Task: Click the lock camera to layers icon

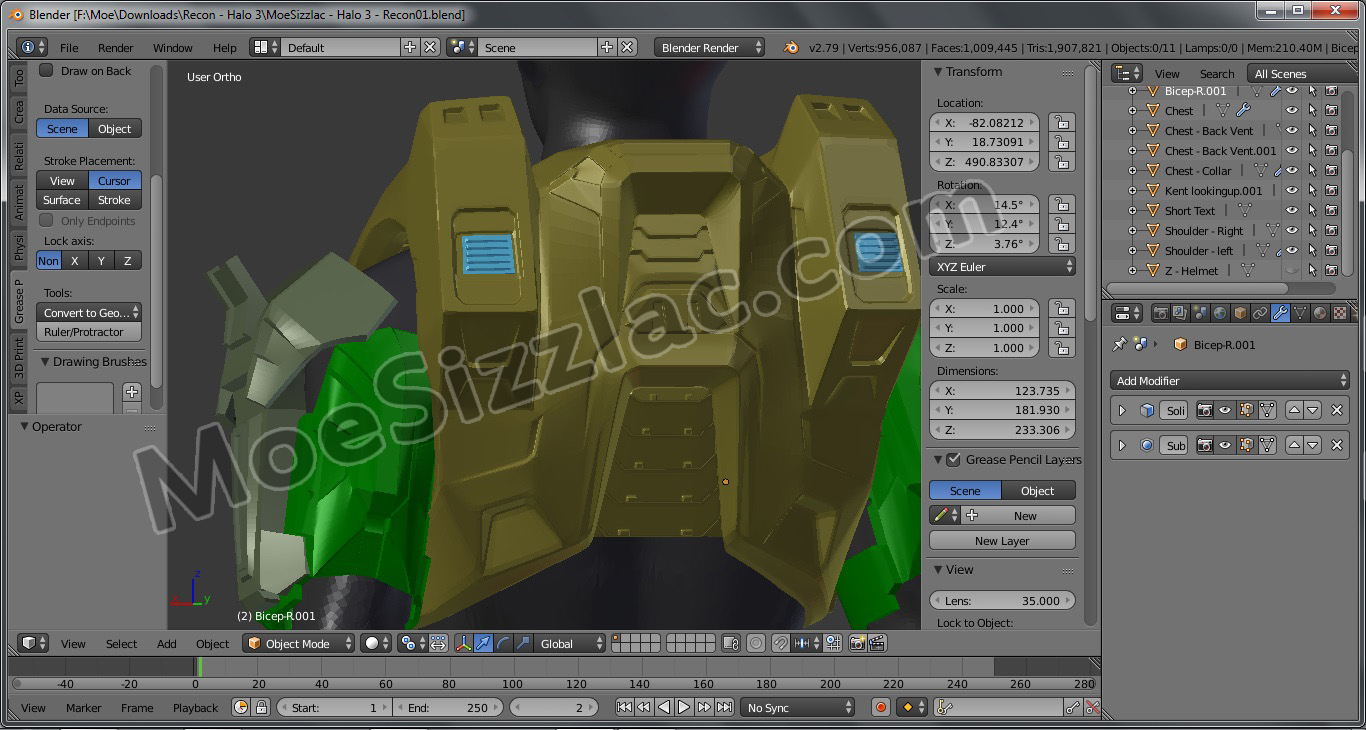Action: coord(731,644)
